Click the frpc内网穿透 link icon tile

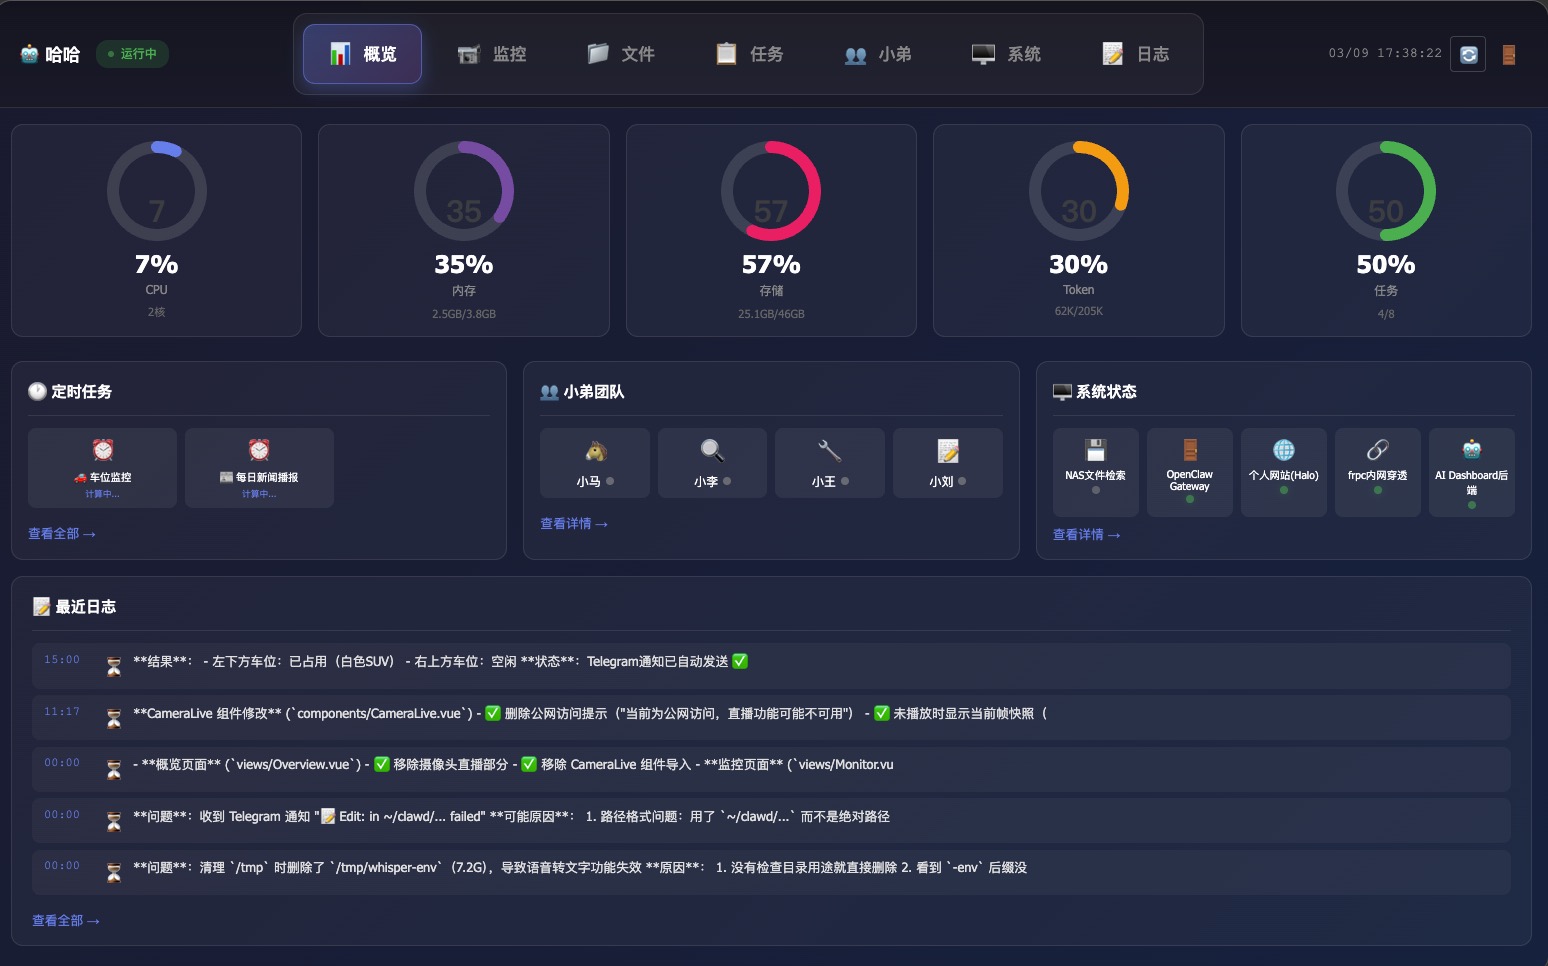[1377, 471]
